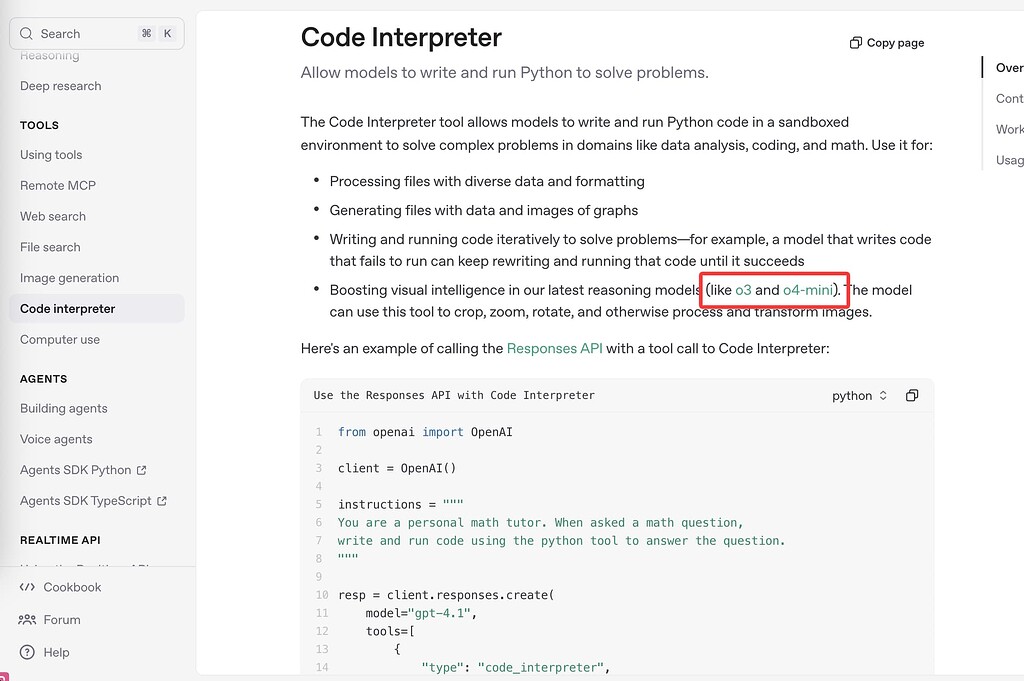Click the 'resp = client.responses.create(' line
Image resolution: width=1024 pixels, height=681 pixels.
(x=446, y=595)
